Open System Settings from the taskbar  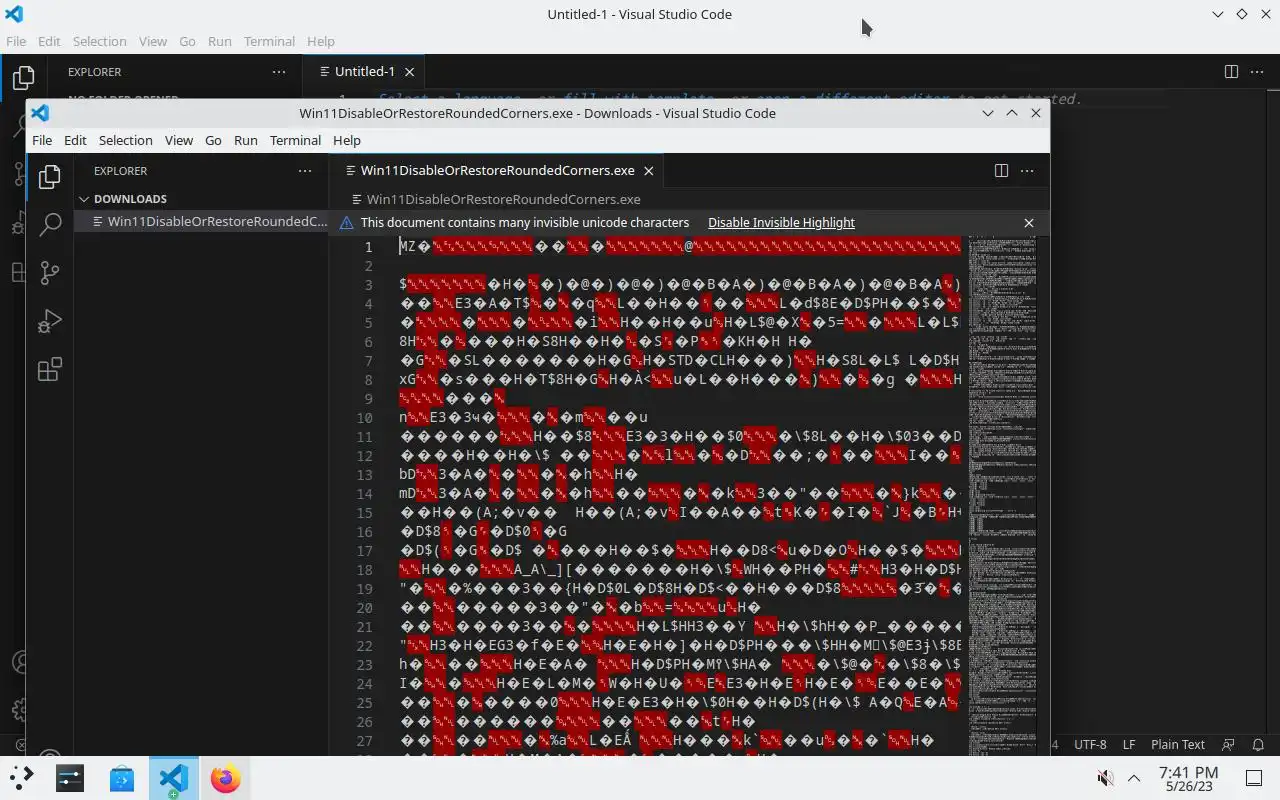[x=70, y=777]
